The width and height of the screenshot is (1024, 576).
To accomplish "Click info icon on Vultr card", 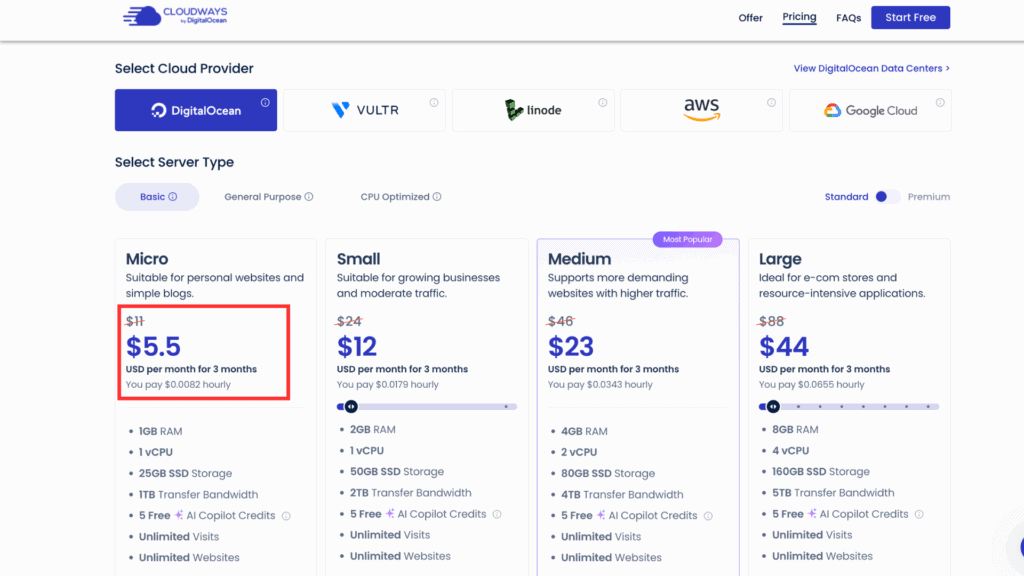I will click(434, 102).
